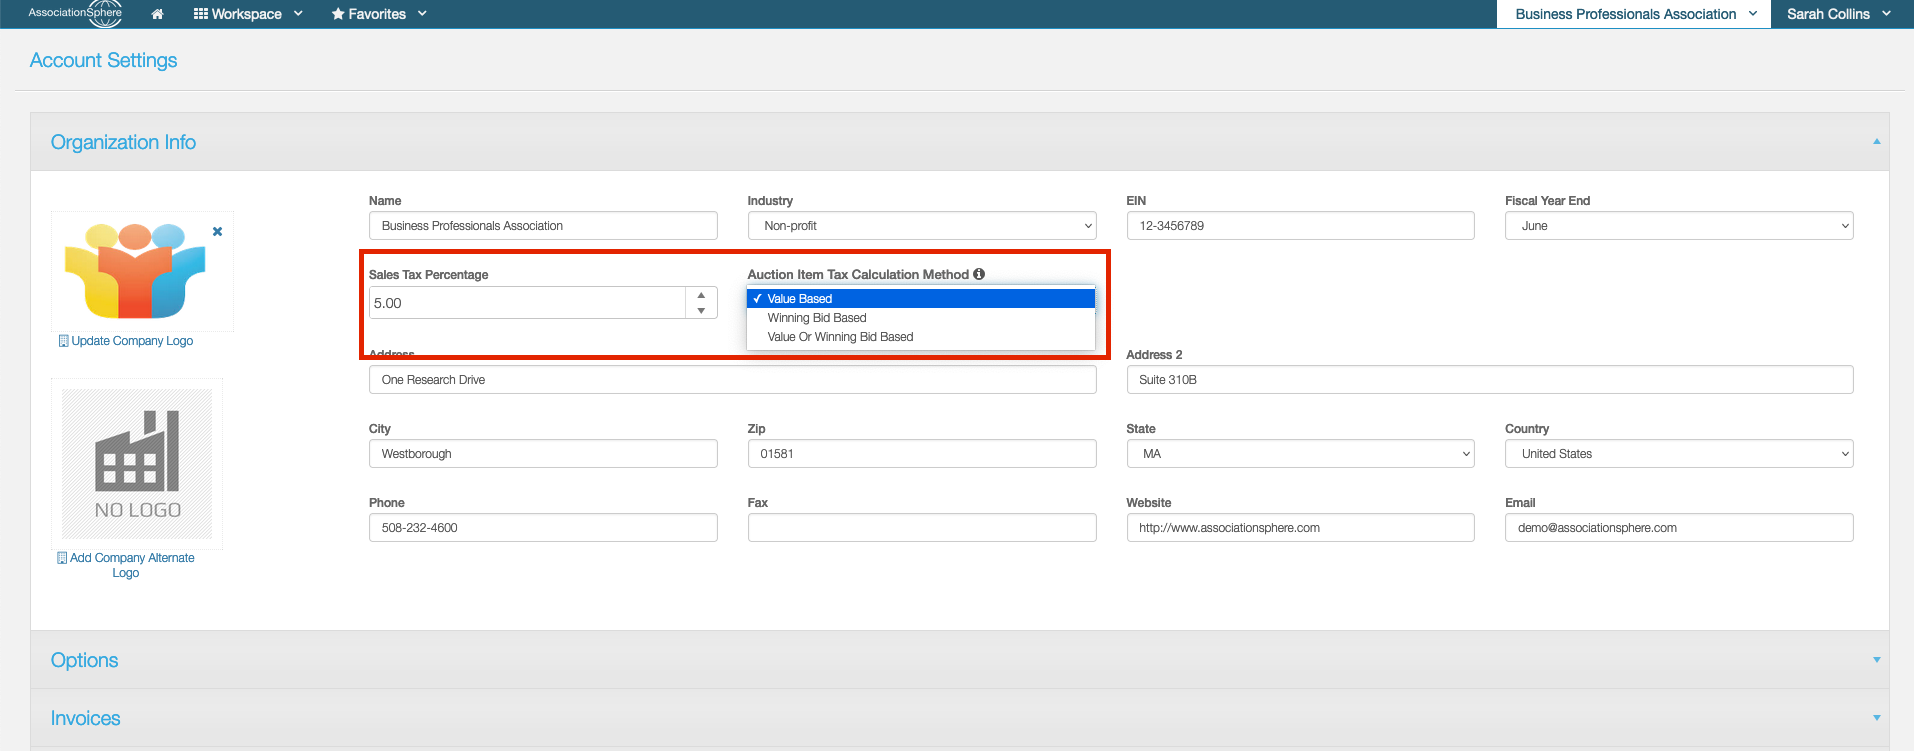This screenshot has width=1914, height=751.
Task: Click the AssociationSphere logo
Action: click(76, 13)
